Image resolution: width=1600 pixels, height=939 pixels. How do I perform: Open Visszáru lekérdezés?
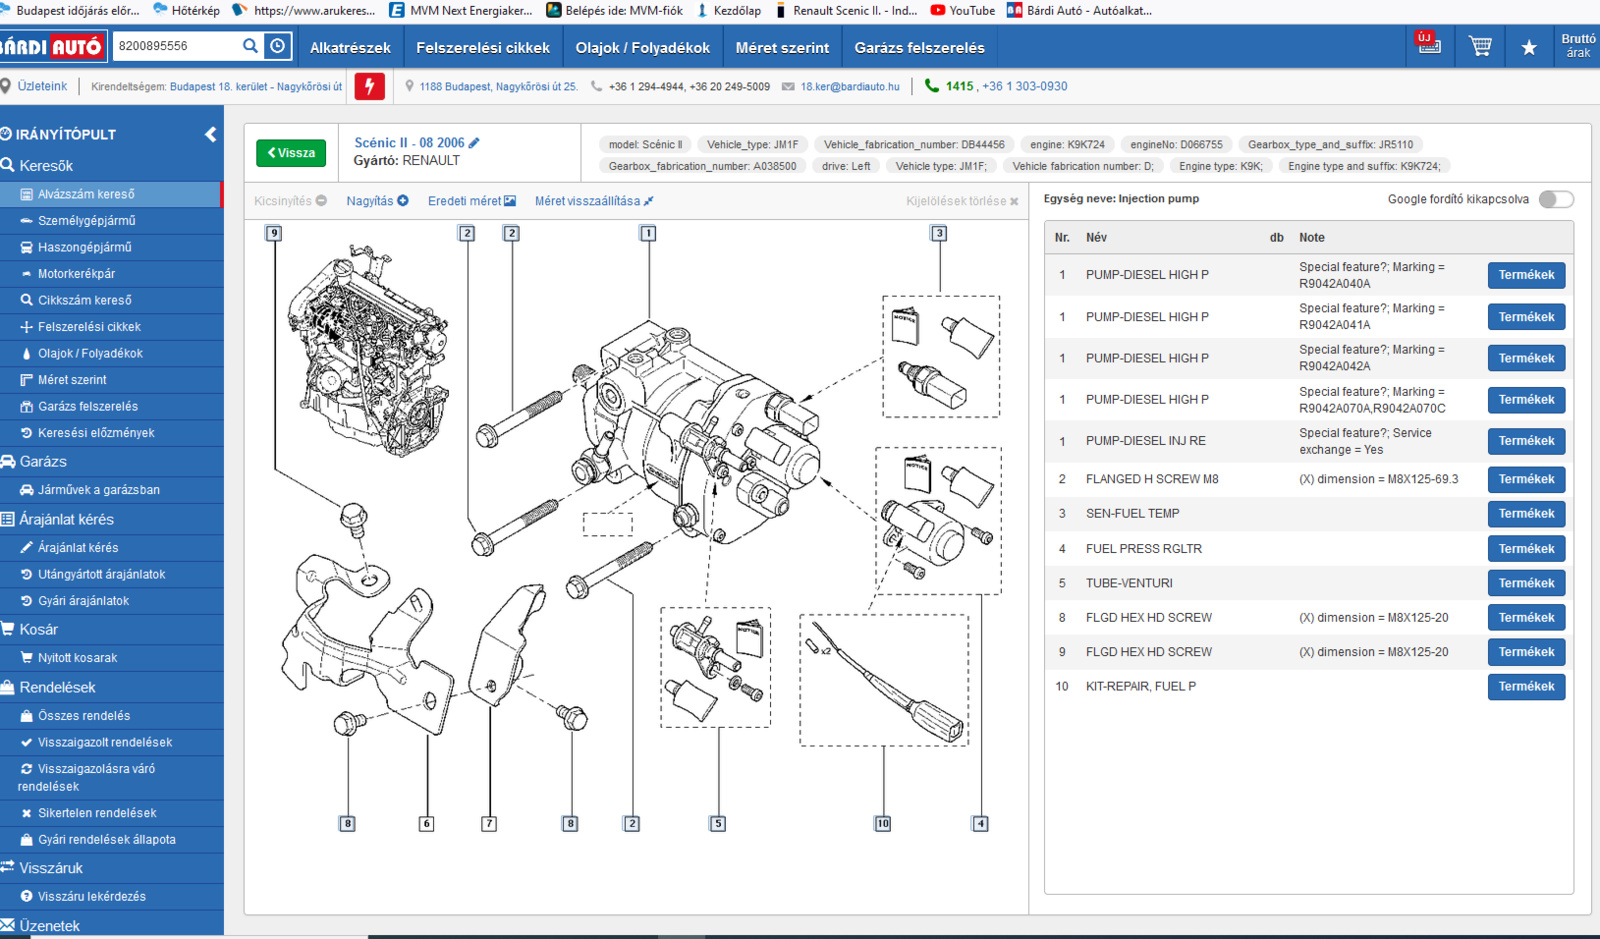pyautogui.click(x=111, y=896)
